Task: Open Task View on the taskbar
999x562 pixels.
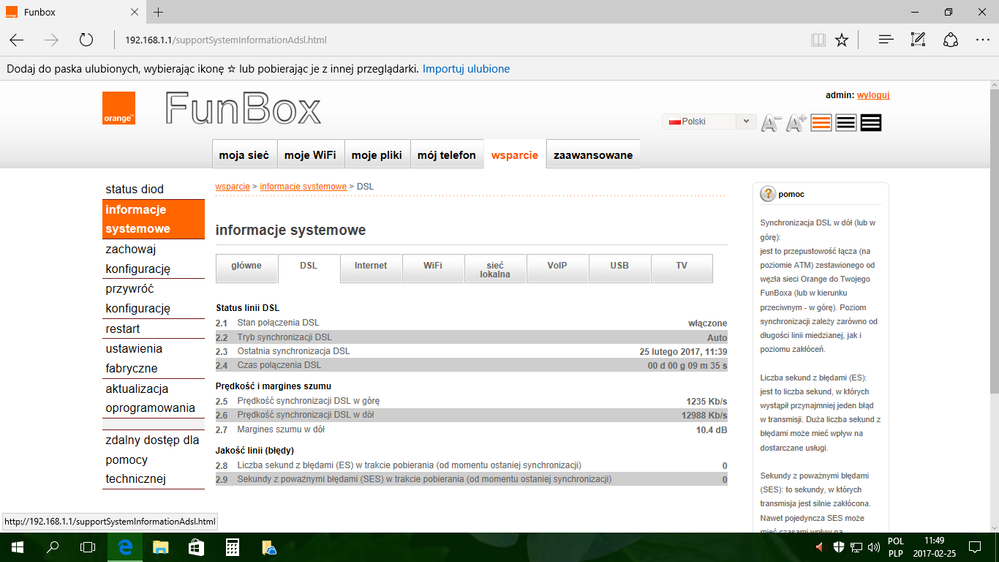Action: point(87,547)
